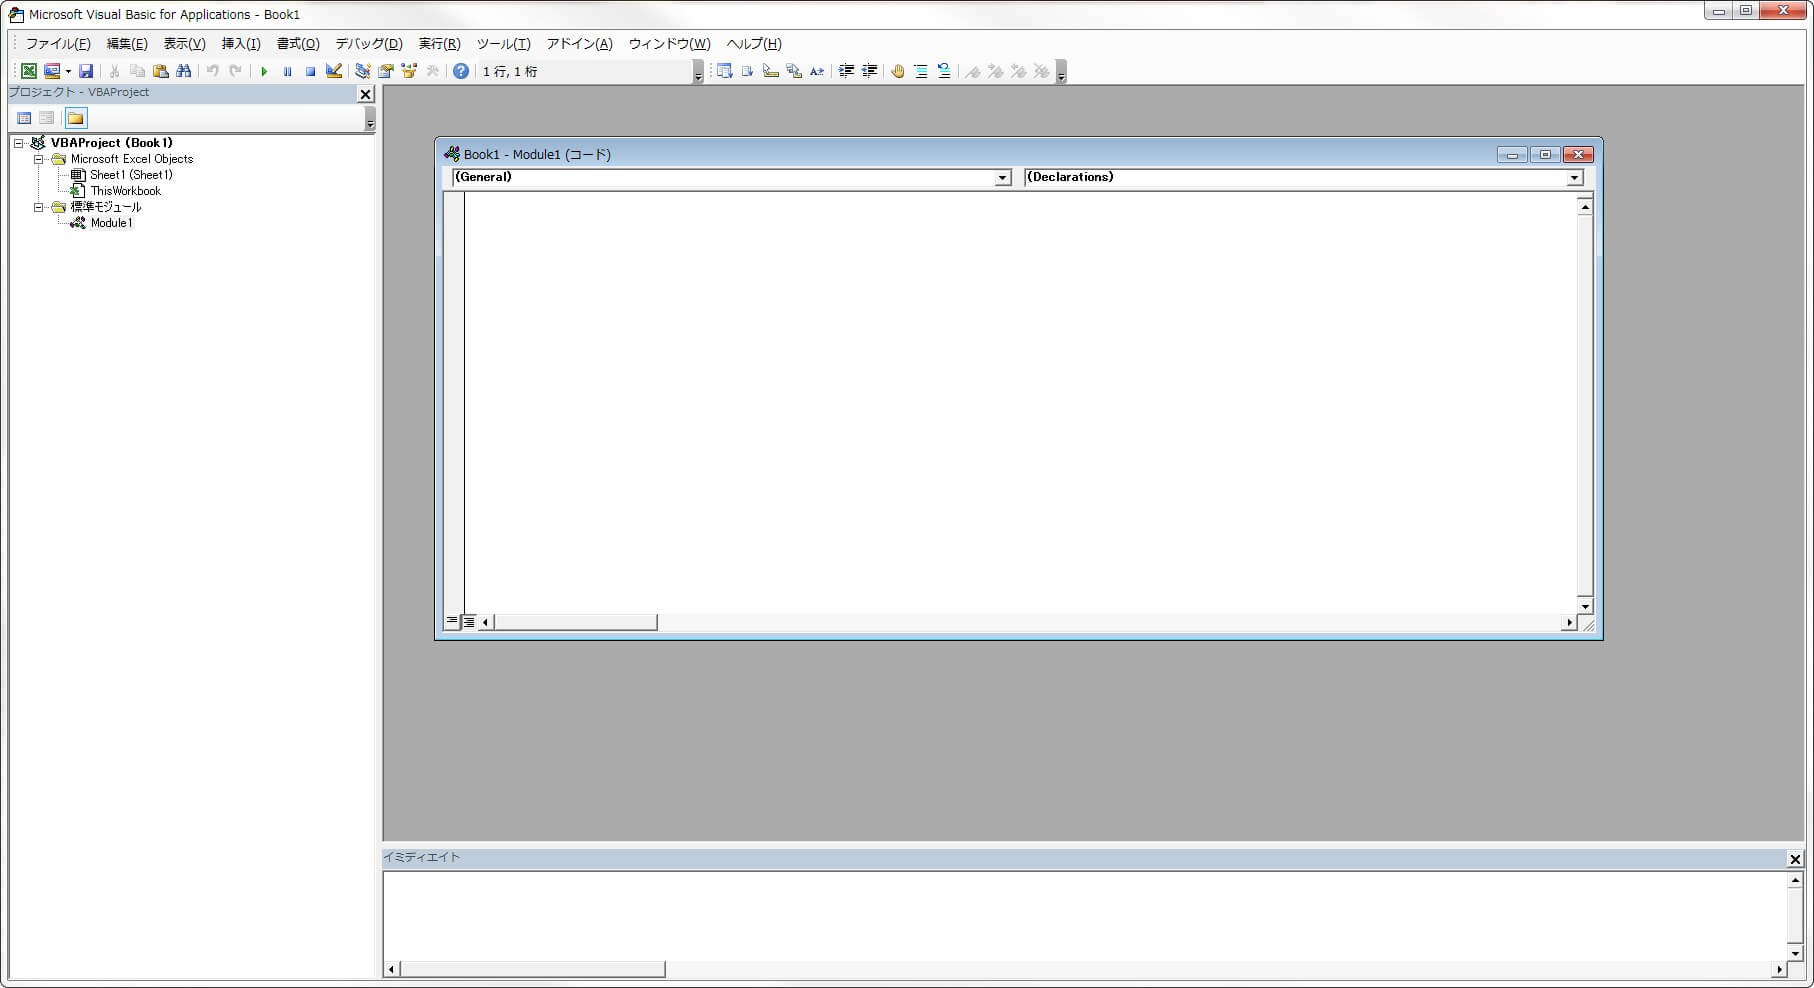The image size is (1814, 988).
Task: Open Edit toolbar options arrow
Action: pos(1061,72)
